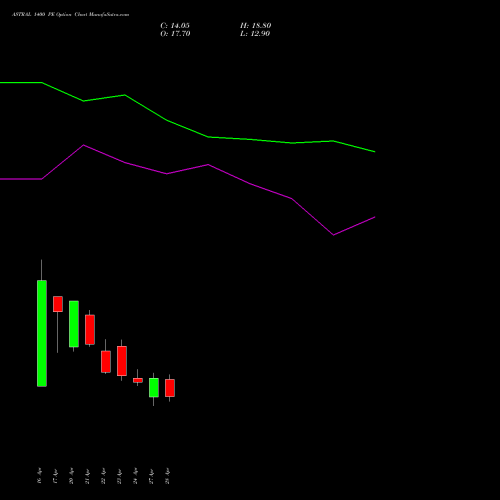Click the 22 Apr date label
The width and height of the screenshot is (500, 500).
pyautogui.click(x=103, y=476)
